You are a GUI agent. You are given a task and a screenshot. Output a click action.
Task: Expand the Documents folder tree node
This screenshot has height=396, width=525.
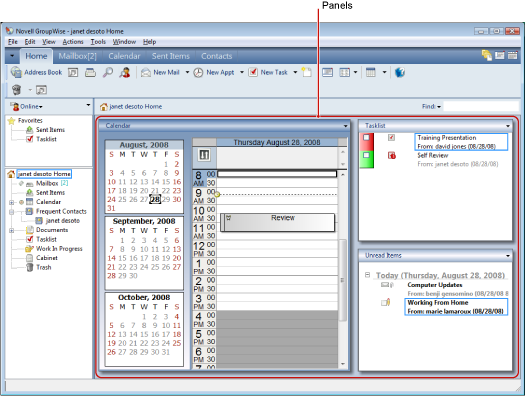pos(12,230)
